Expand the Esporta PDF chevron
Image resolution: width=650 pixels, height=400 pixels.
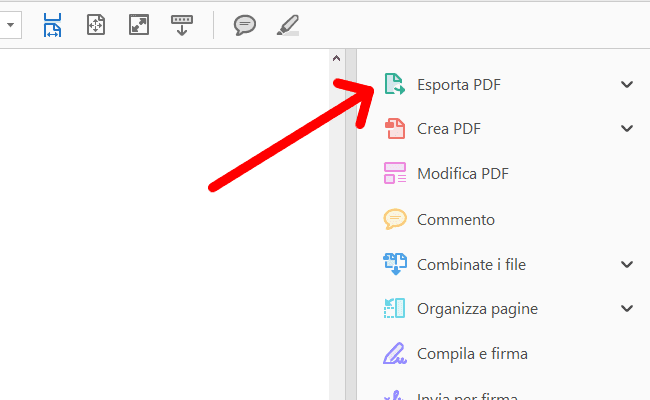point(627,85)
